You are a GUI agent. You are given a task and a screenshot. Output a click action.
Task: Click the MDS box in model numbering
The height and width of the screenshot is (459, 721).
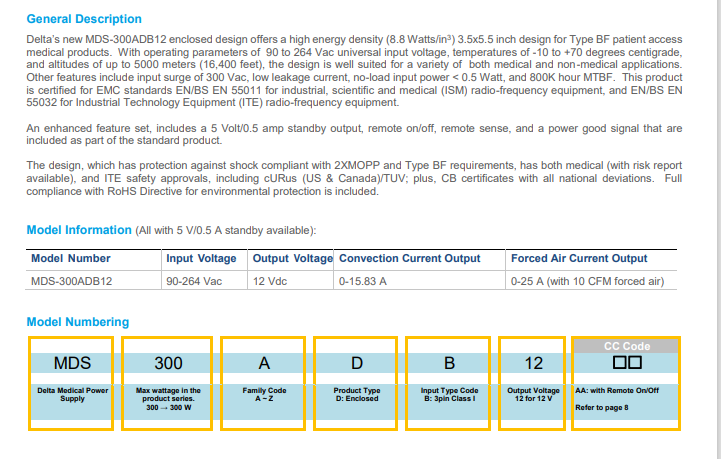pyautogui.click(x=72, y=362)
